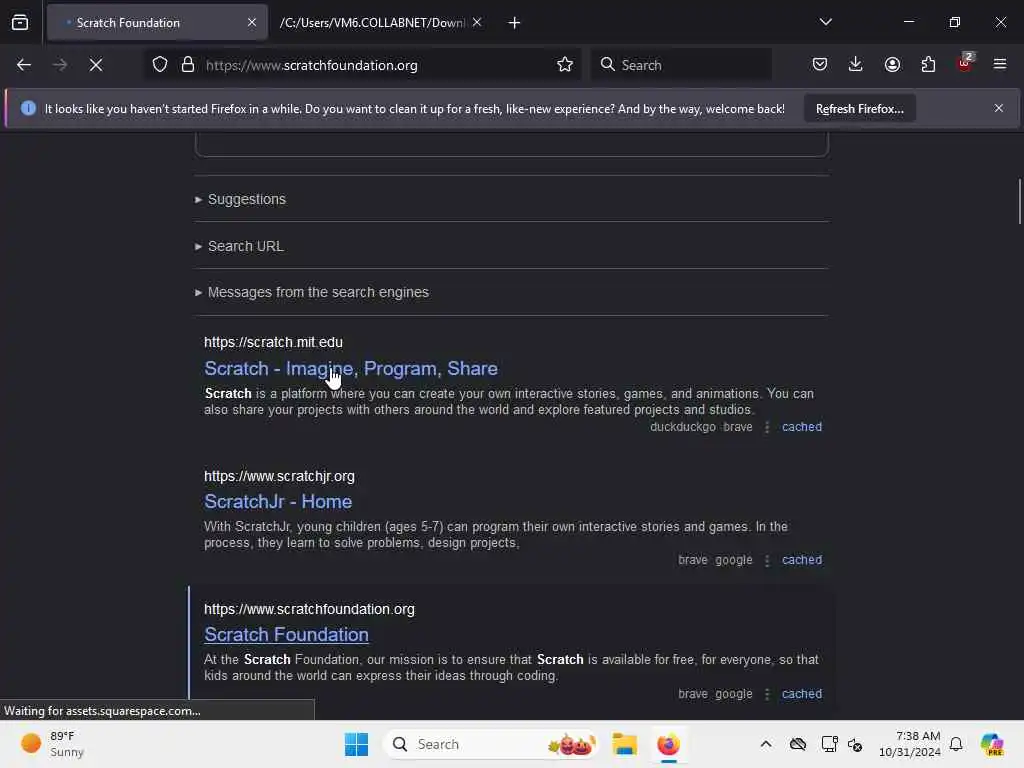Save page to Pocket

(820, 64)
